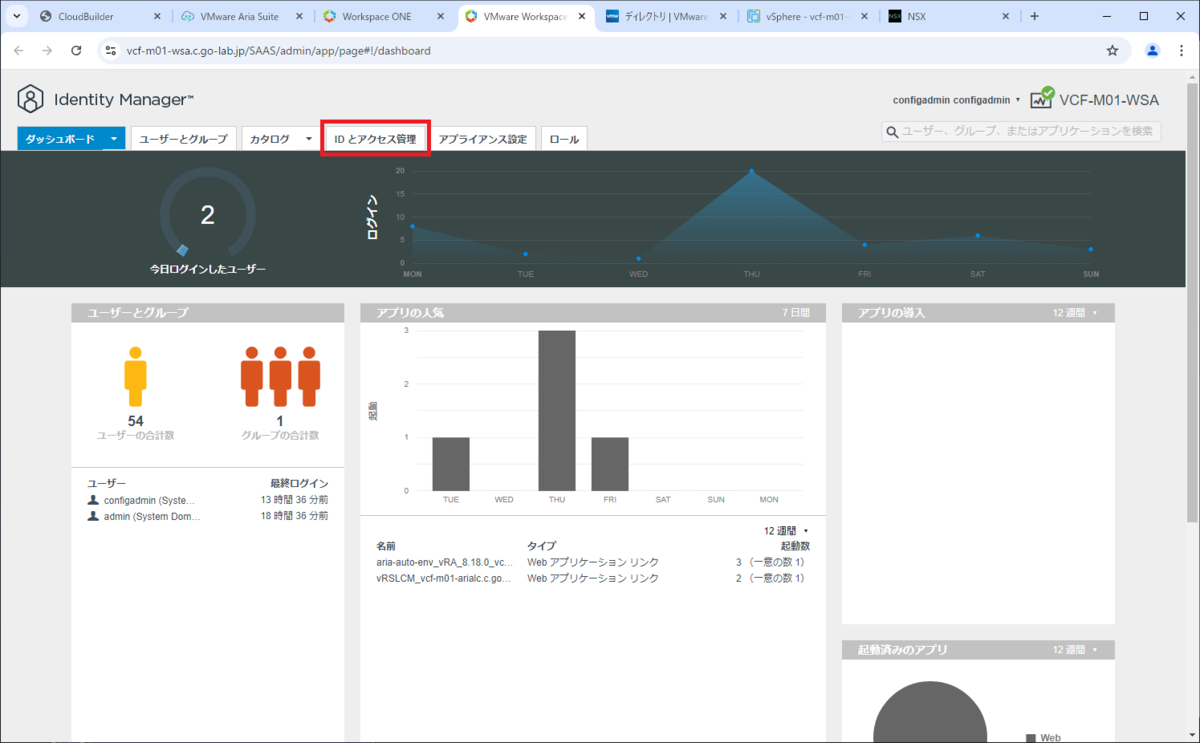Open the Chrome profile avatar icon
Screen dimensions: 1200x743
1152,50
